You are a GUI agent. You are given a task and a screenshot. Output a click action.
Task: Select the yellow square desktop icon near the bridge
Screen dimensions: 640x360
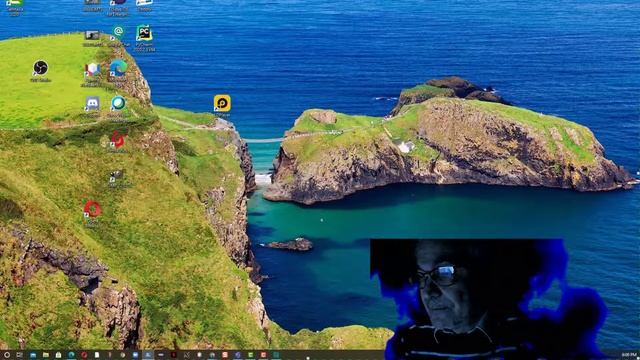[x=222, y=103]
